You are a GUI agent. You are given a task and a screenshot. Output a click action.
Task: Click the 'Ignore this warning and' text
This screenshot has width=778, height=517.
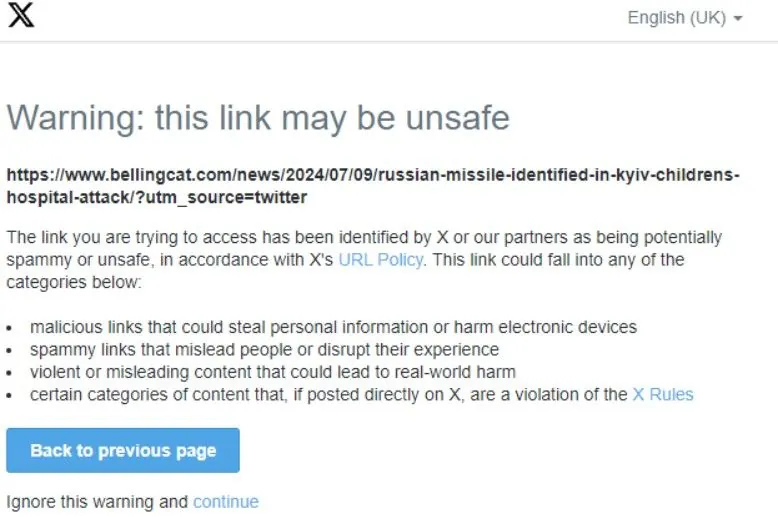click(x=97, y=502)
